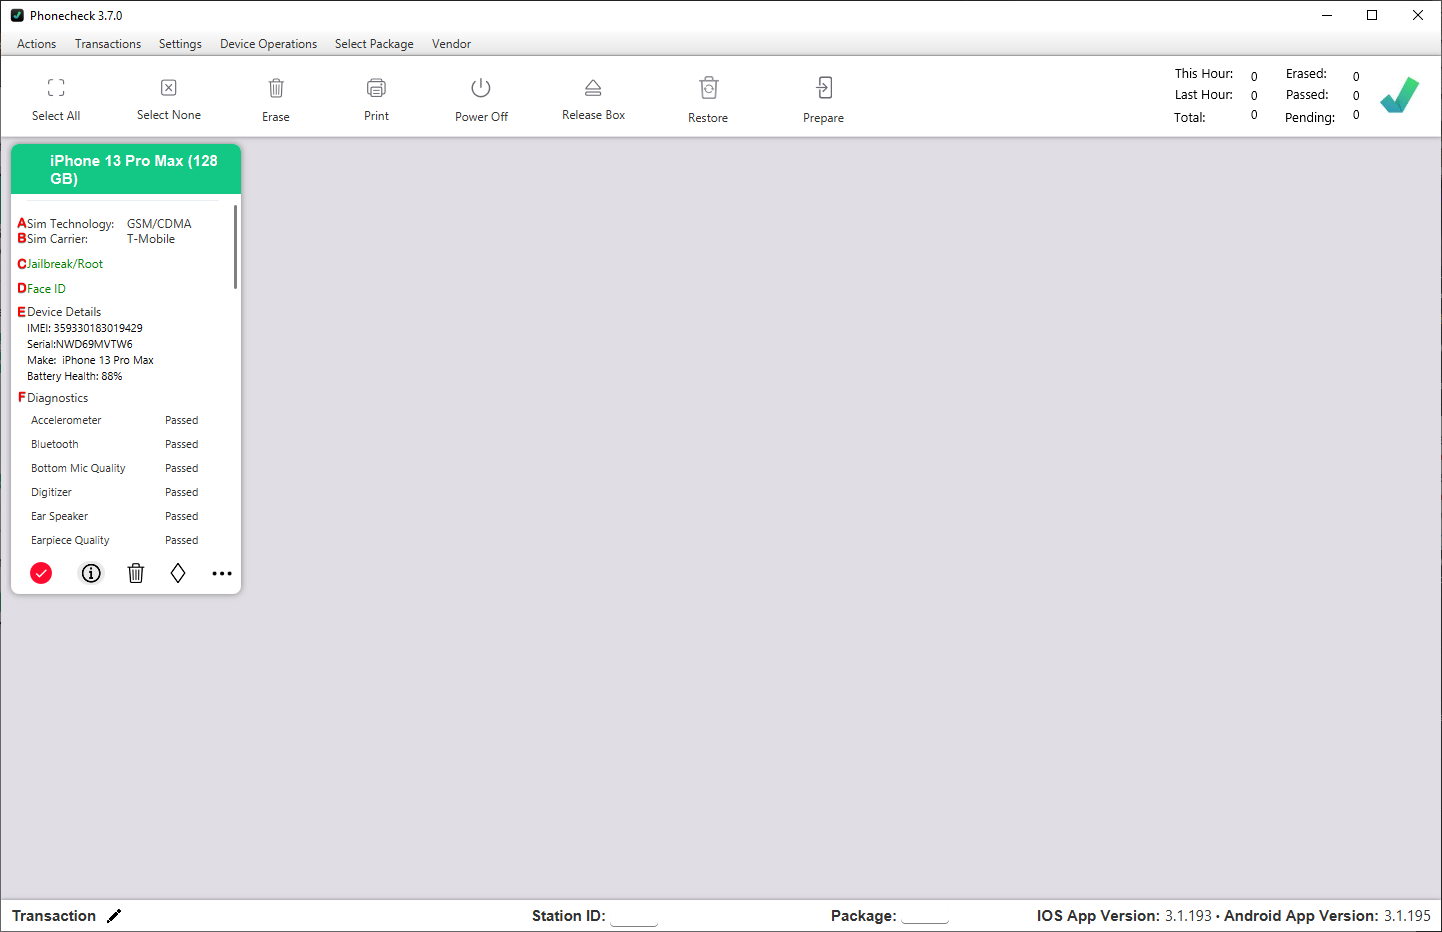Click the Station ID field

pyautogui.click(x=634, y=917)
